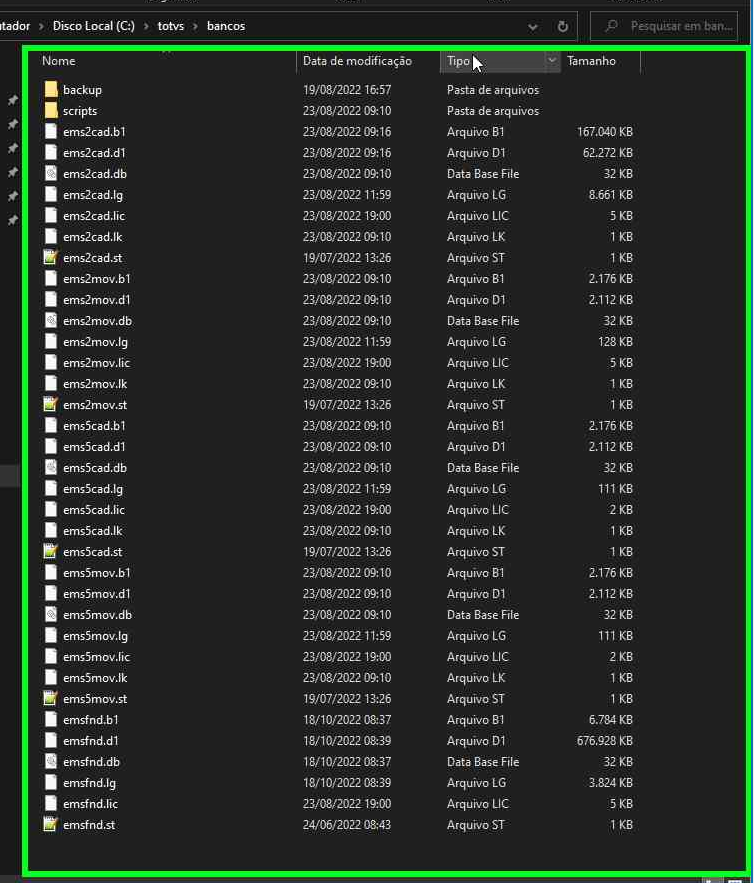Select the ems2mov.st file icon
Screen dimensions: 754x883
click(x=51, y=404)
